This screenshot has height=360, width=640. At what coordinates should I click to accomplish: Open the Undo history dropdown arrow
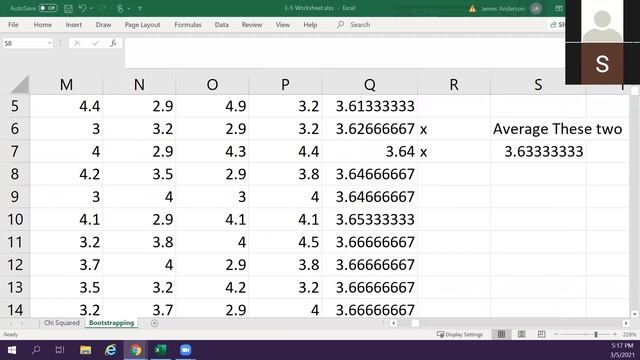pos(91,8)
